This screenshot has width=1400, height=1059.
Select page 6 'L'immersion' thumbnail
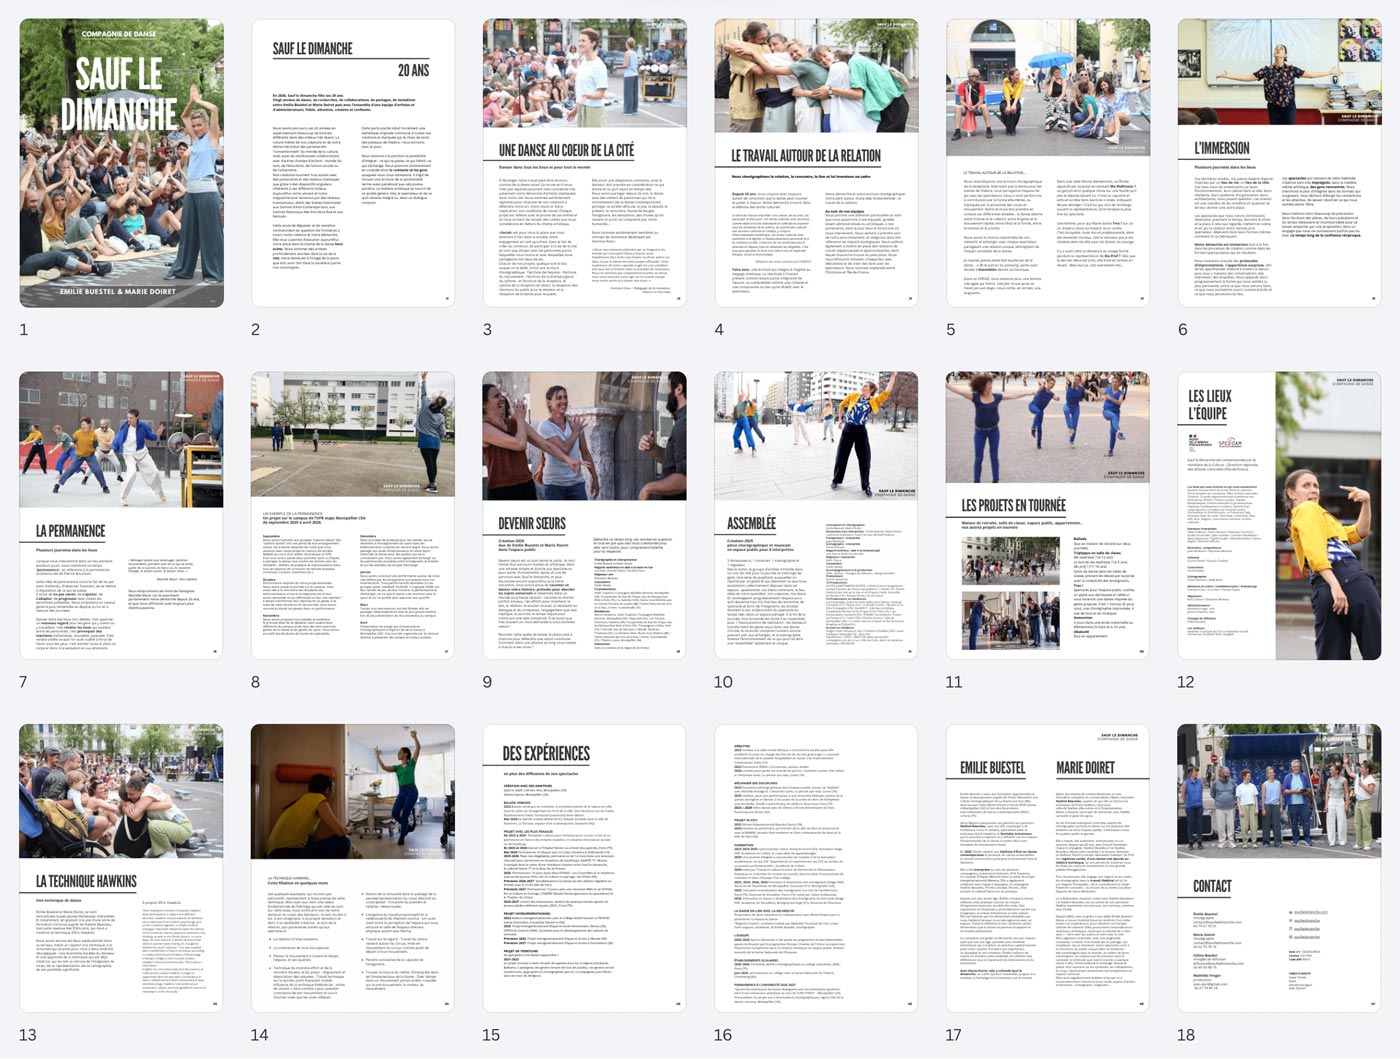(x=1280, y=163)
